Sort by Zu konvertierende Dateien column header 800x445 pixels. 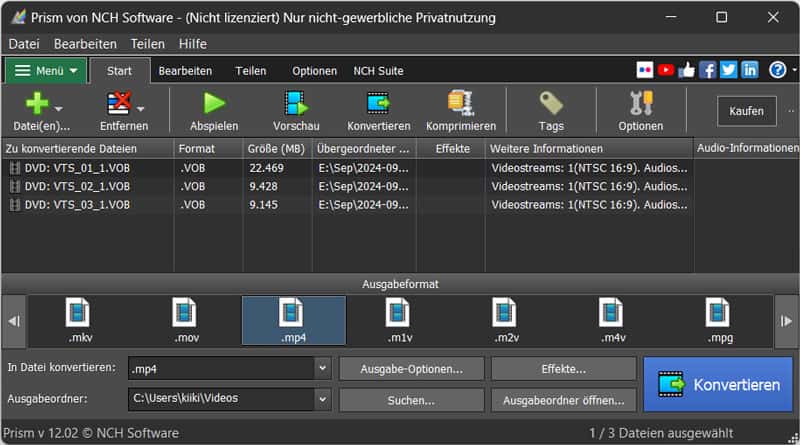pyautogui.click(x=88, y=149)
